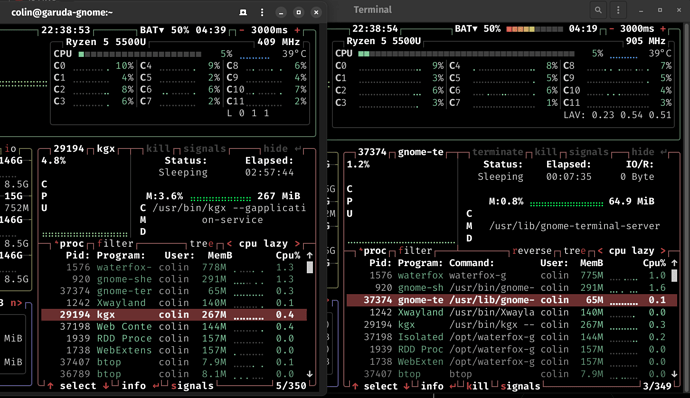This screenshot has width=690, height=398.
Task: Click net n> selector in kgx btop
Action: [16, 303]
